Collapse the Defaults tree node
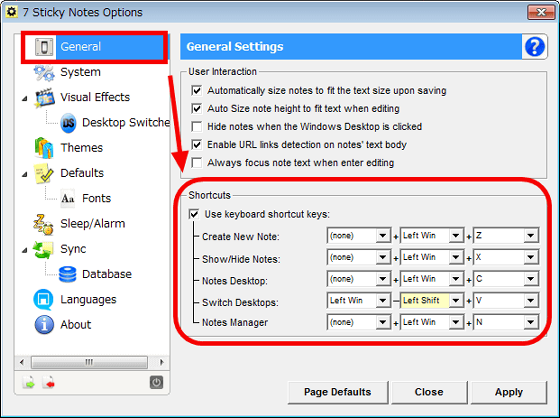Screen dimensions: 560x418 coord(25,174)
